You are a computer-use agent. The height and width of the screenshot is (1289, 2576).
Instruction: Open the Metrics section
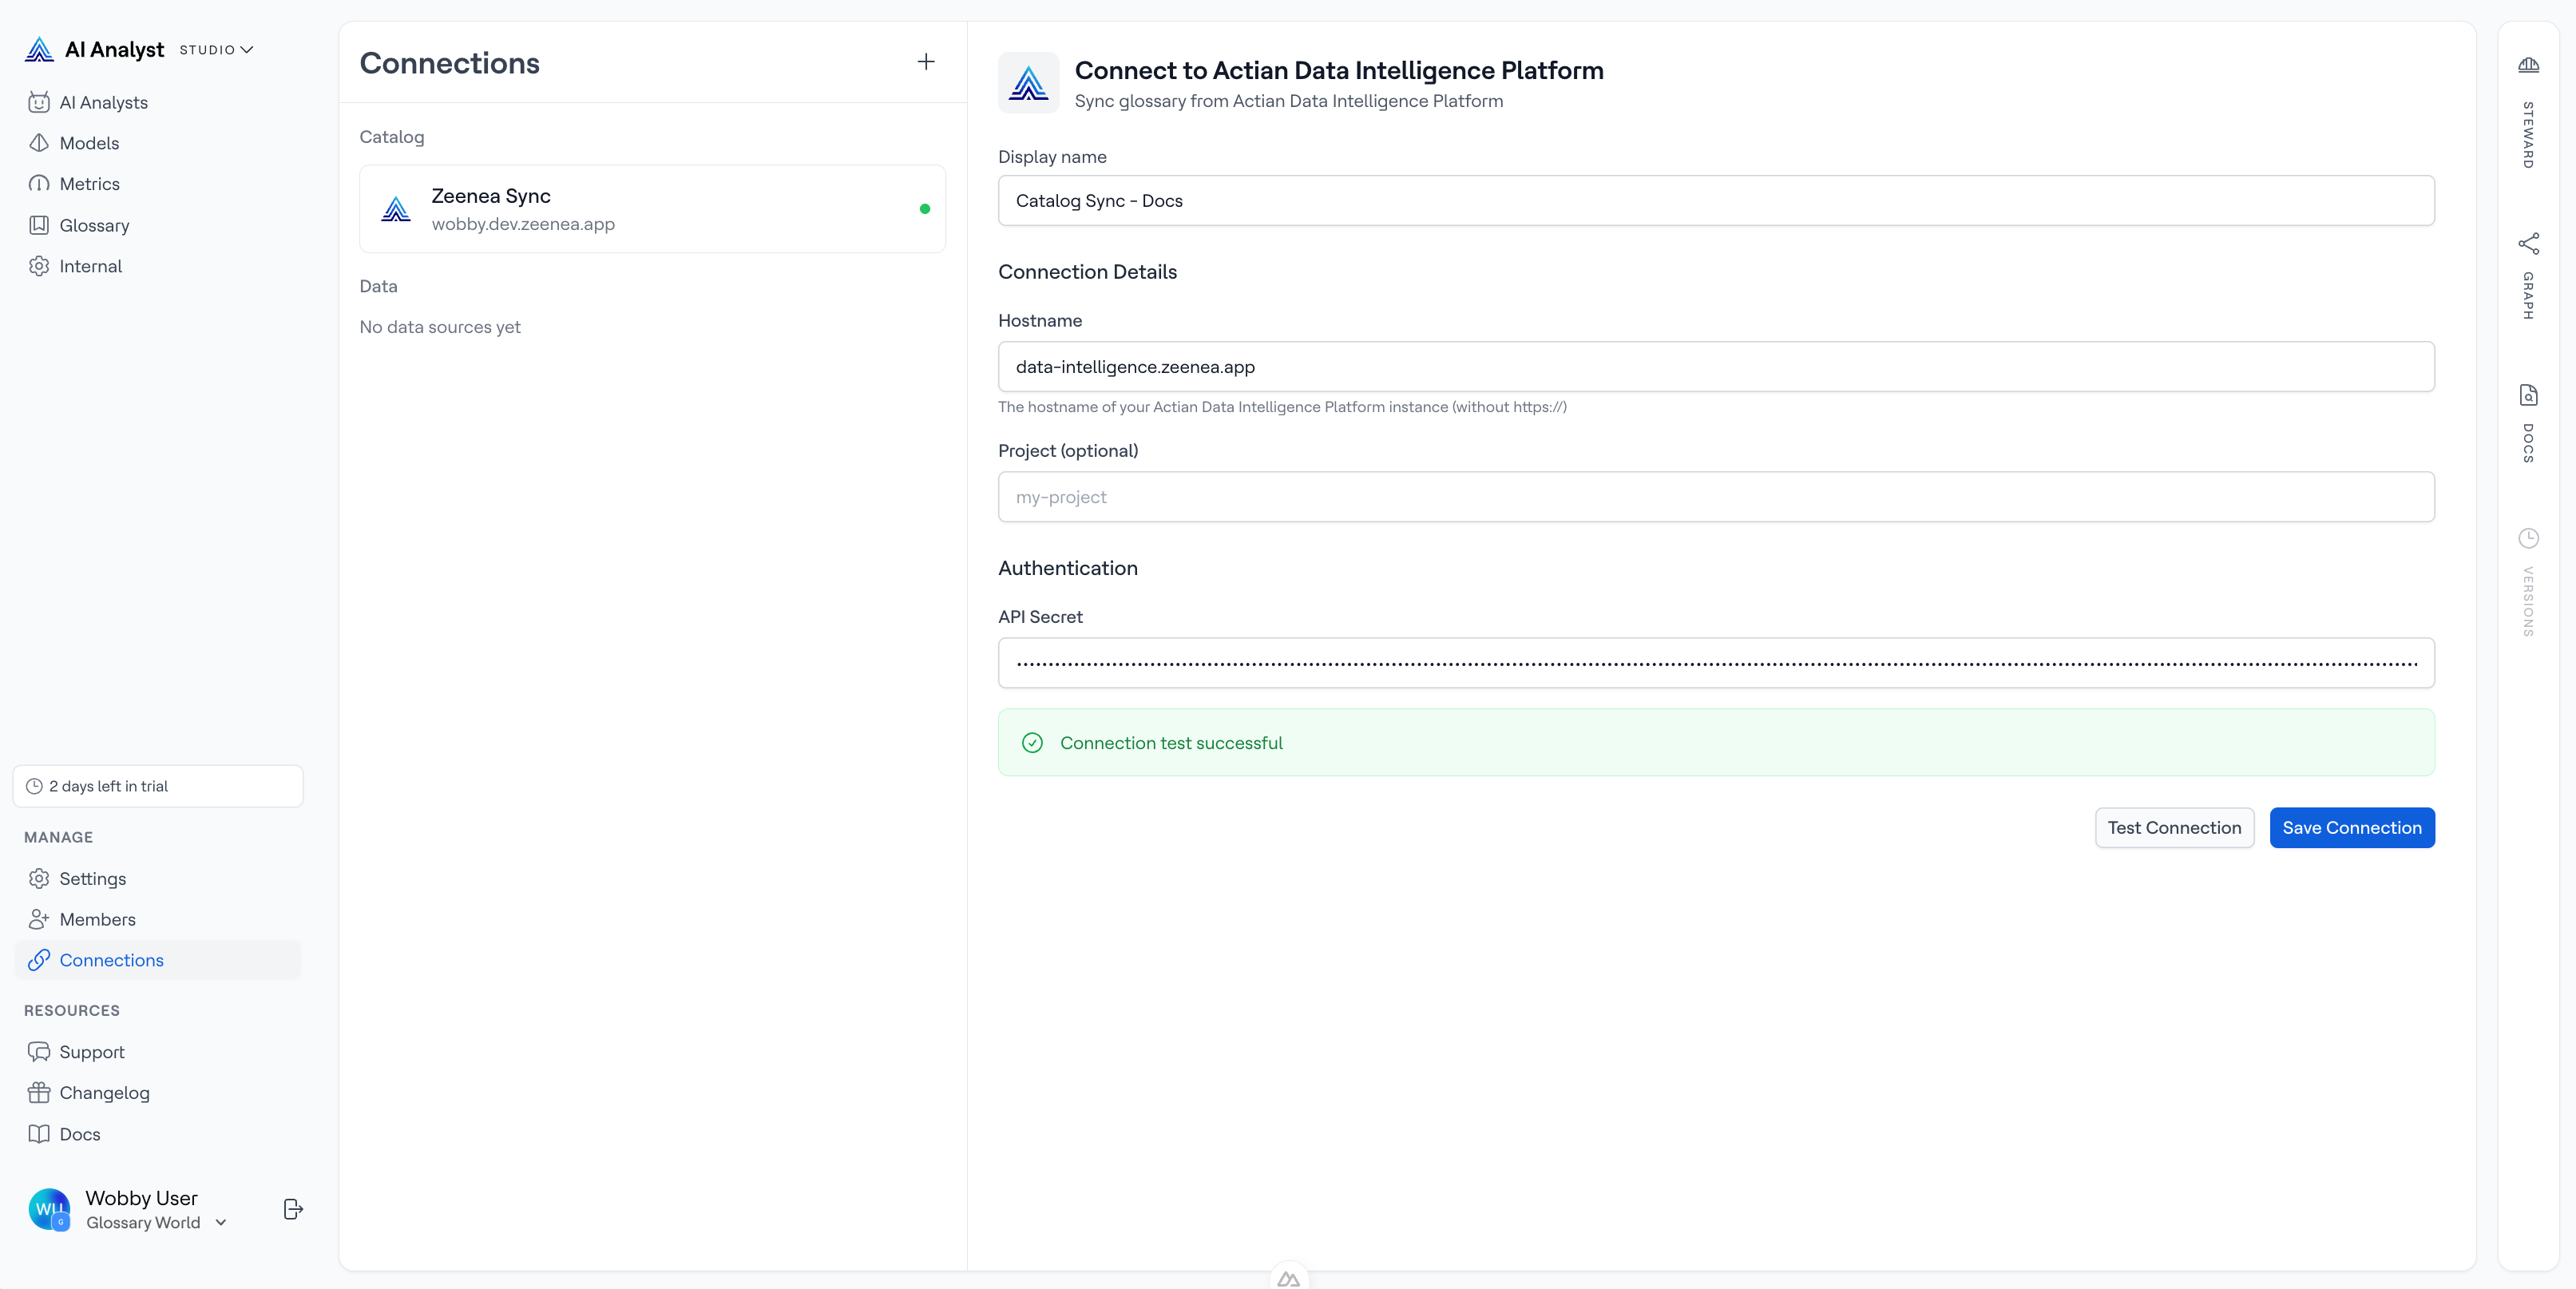88,184
